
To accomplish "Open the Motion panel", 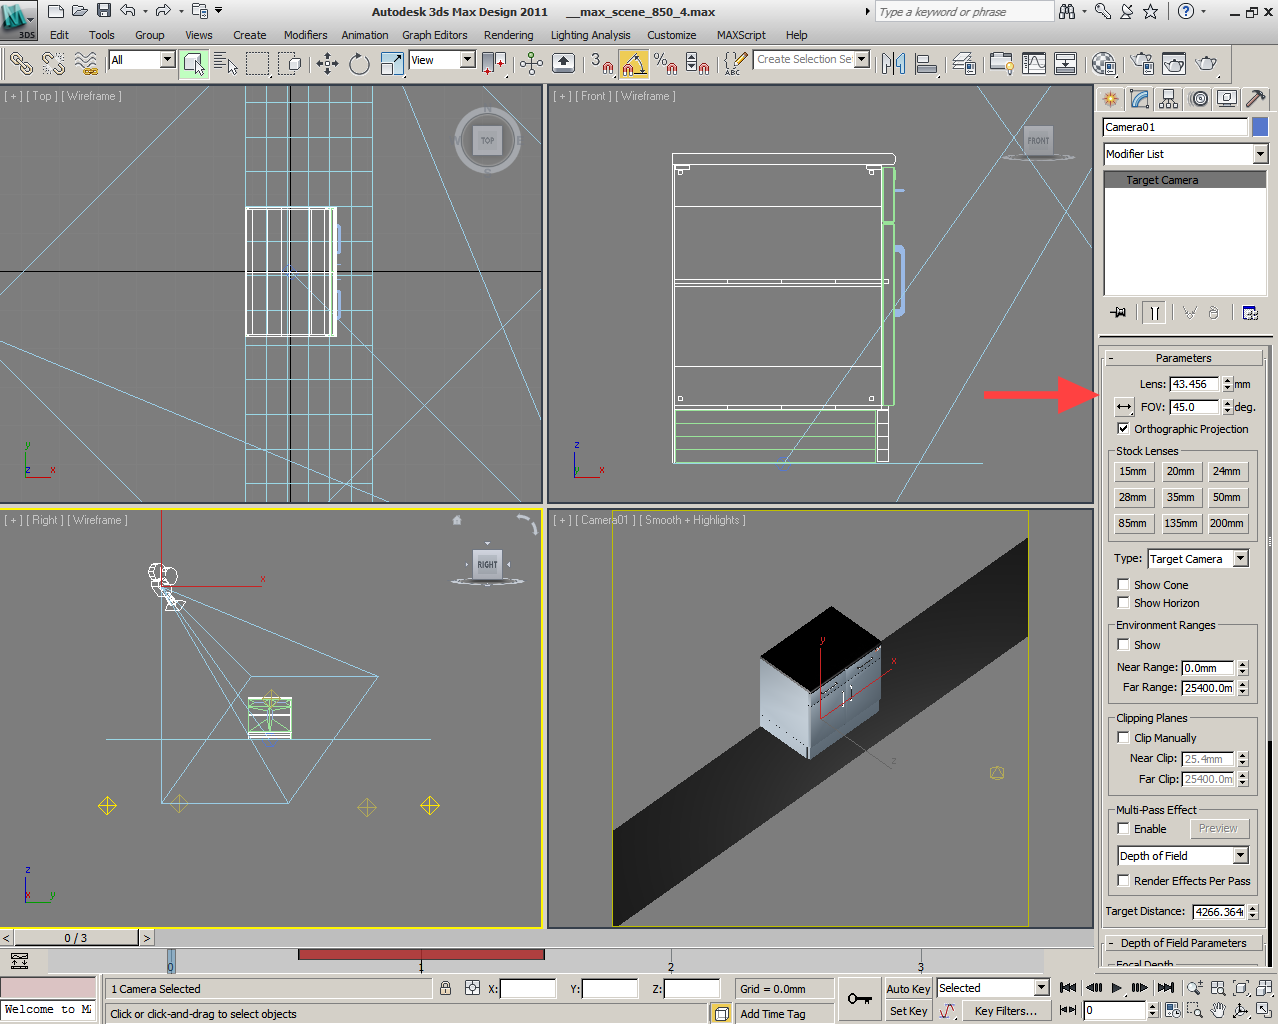I will coord(1198,99).
